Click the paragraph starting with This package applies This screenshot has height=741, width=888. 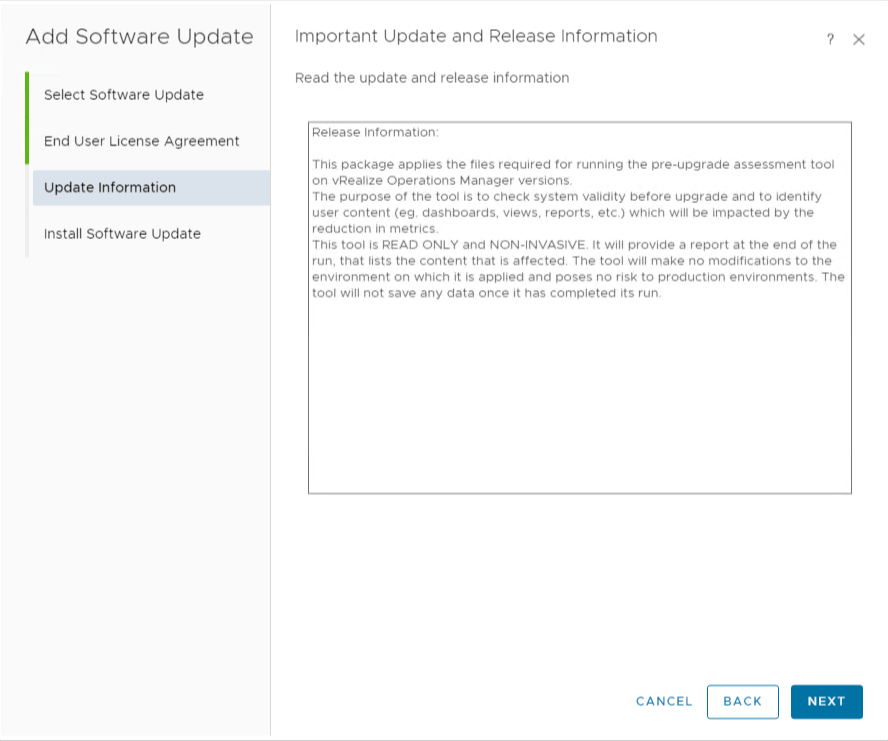coord(573,172)
